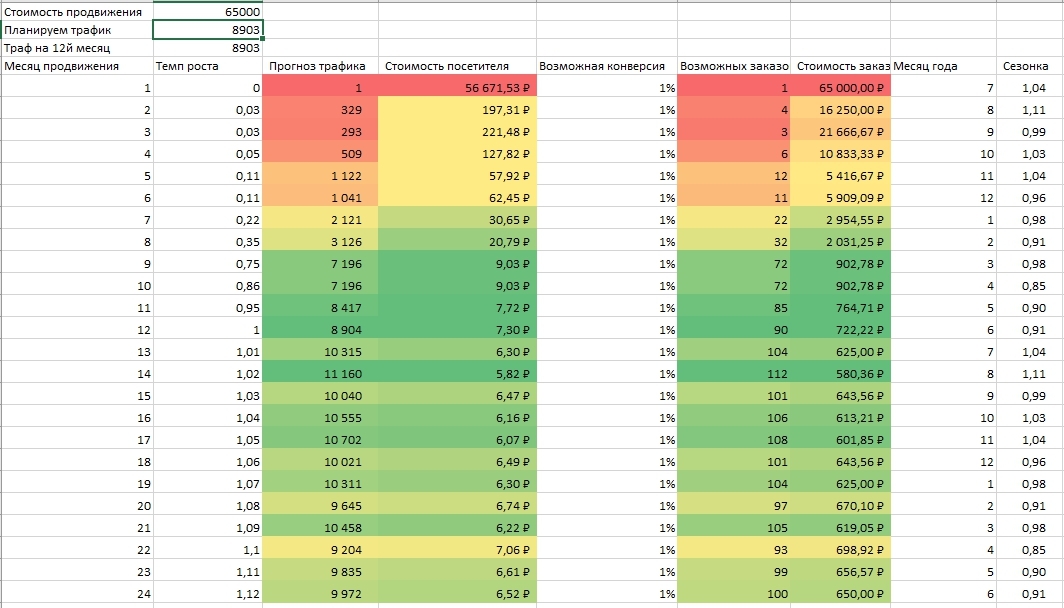This screenshot has height=608, width=1064.
Task: Select the yellow cell with 197,31 ₽
Action: coord(457,110)
